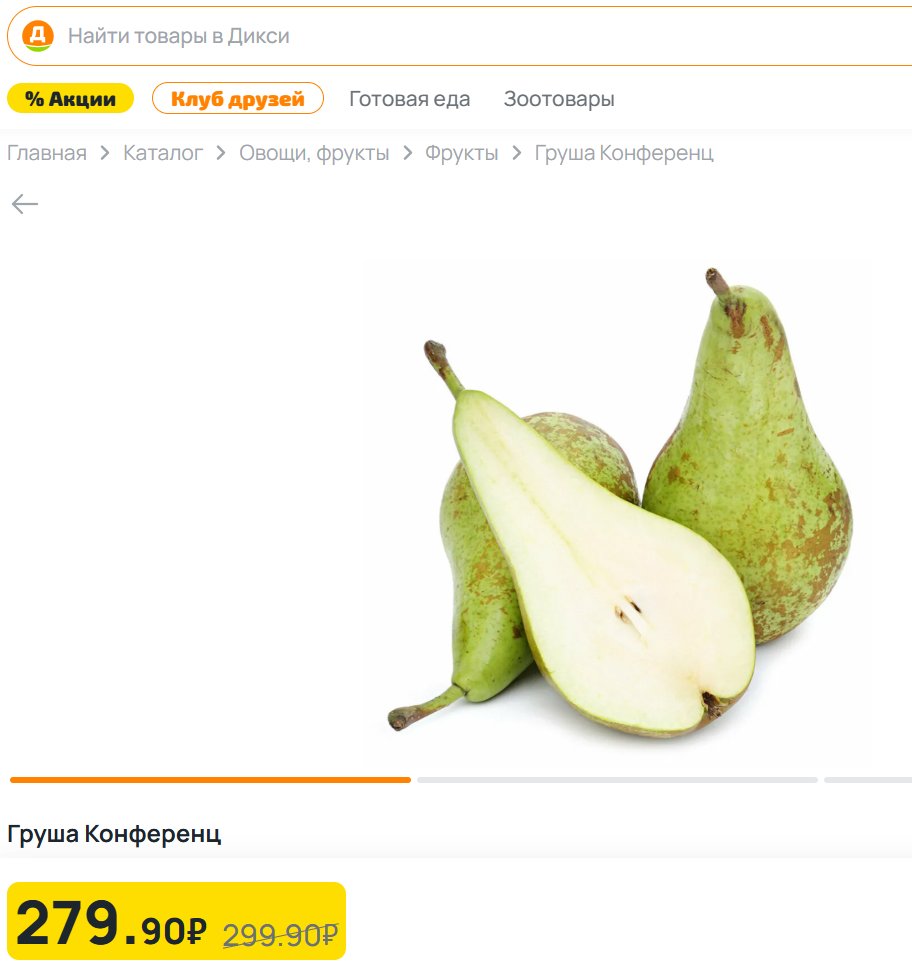Click the yellow 279.90₽ price badge

tap(177, 921)
